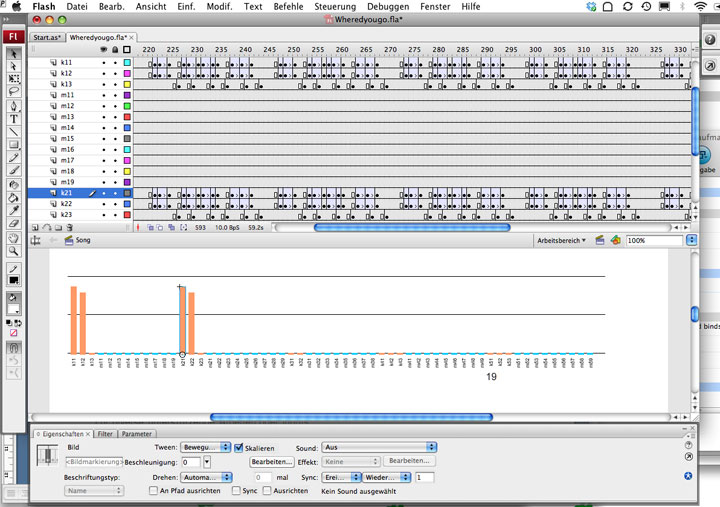Screen dimensions: 720x507
Task: Click the eye icon column header
Action: [x=104, y=50]
